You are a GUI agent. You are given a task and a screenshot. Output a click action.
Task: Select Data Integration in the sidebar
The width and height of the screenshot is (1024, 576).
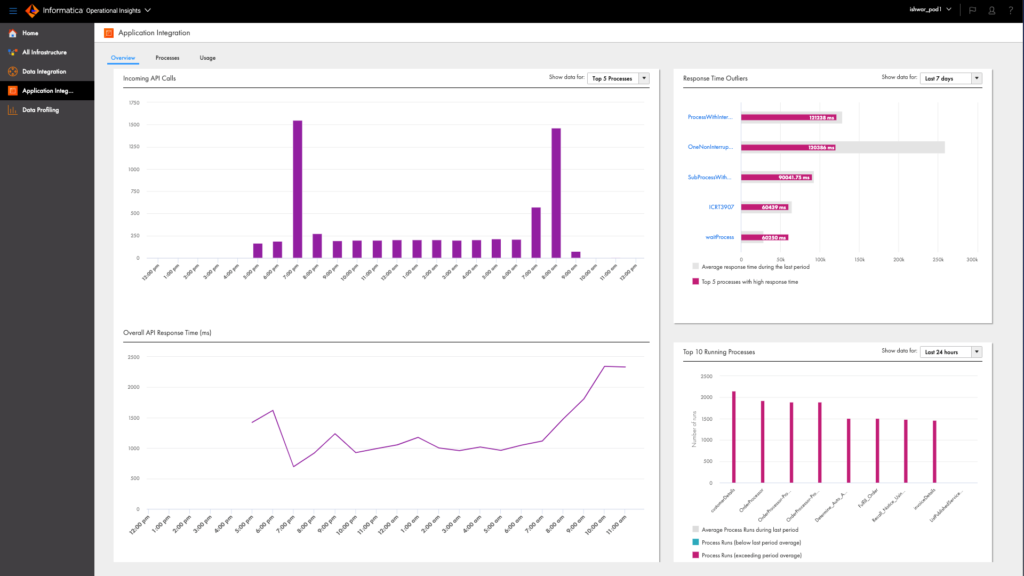pyautogui.click(x=43, y=71)
